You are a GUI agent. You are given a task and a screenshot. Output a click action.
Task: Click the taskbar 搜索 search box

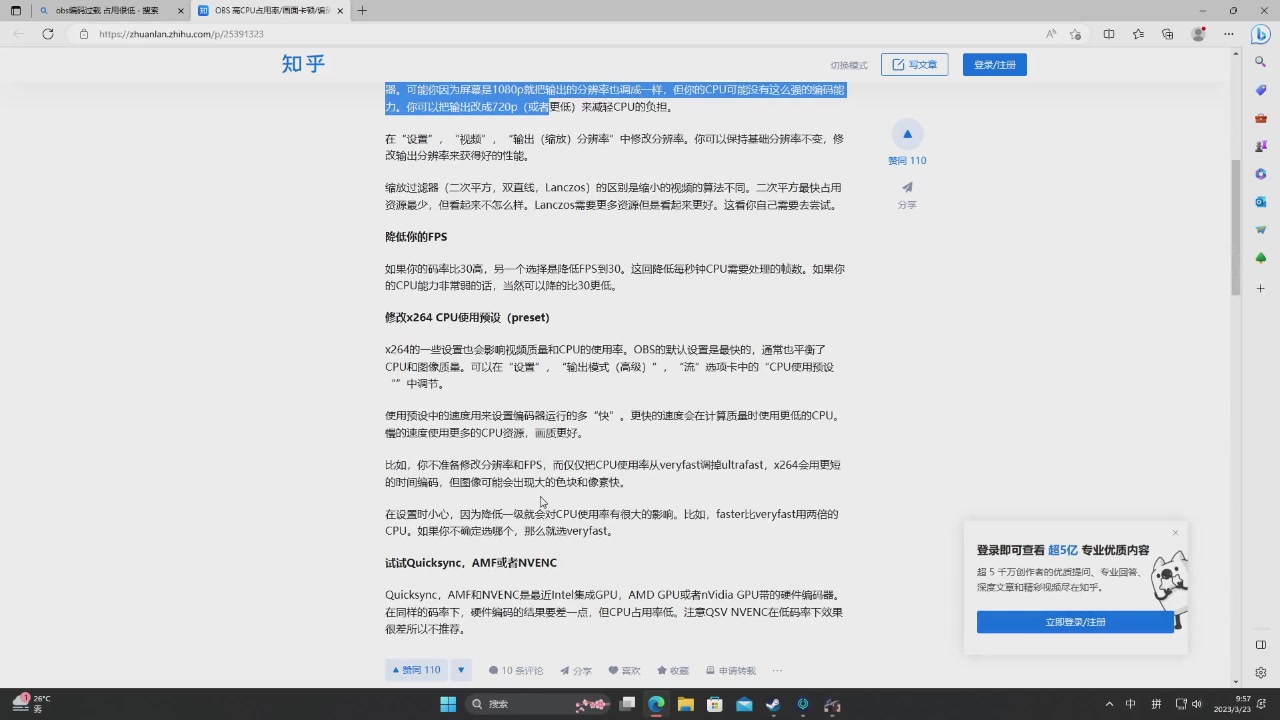click(x=540, y=704)
